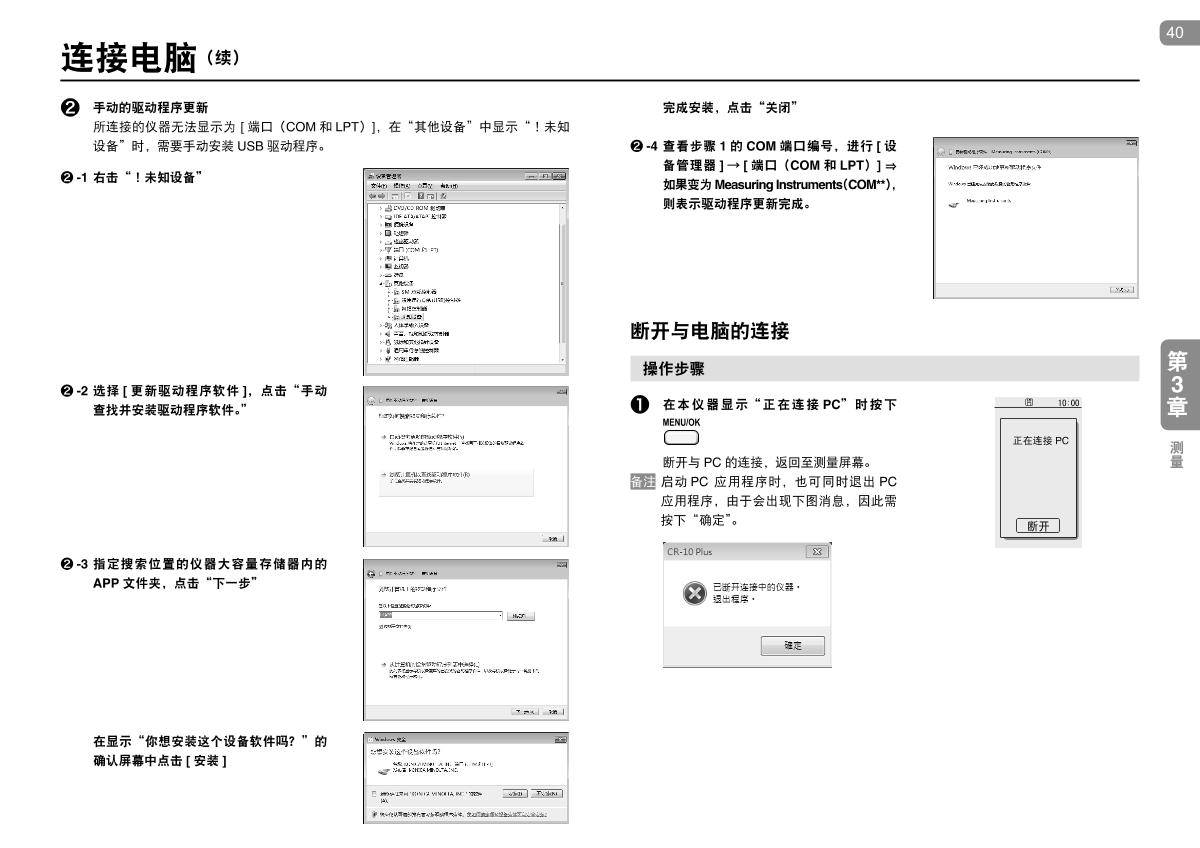Expand the DVD/CD-ROM drives tree node
Viewport: 1200px width, 848px height.
pyautogui.click(x=383, y=206)
